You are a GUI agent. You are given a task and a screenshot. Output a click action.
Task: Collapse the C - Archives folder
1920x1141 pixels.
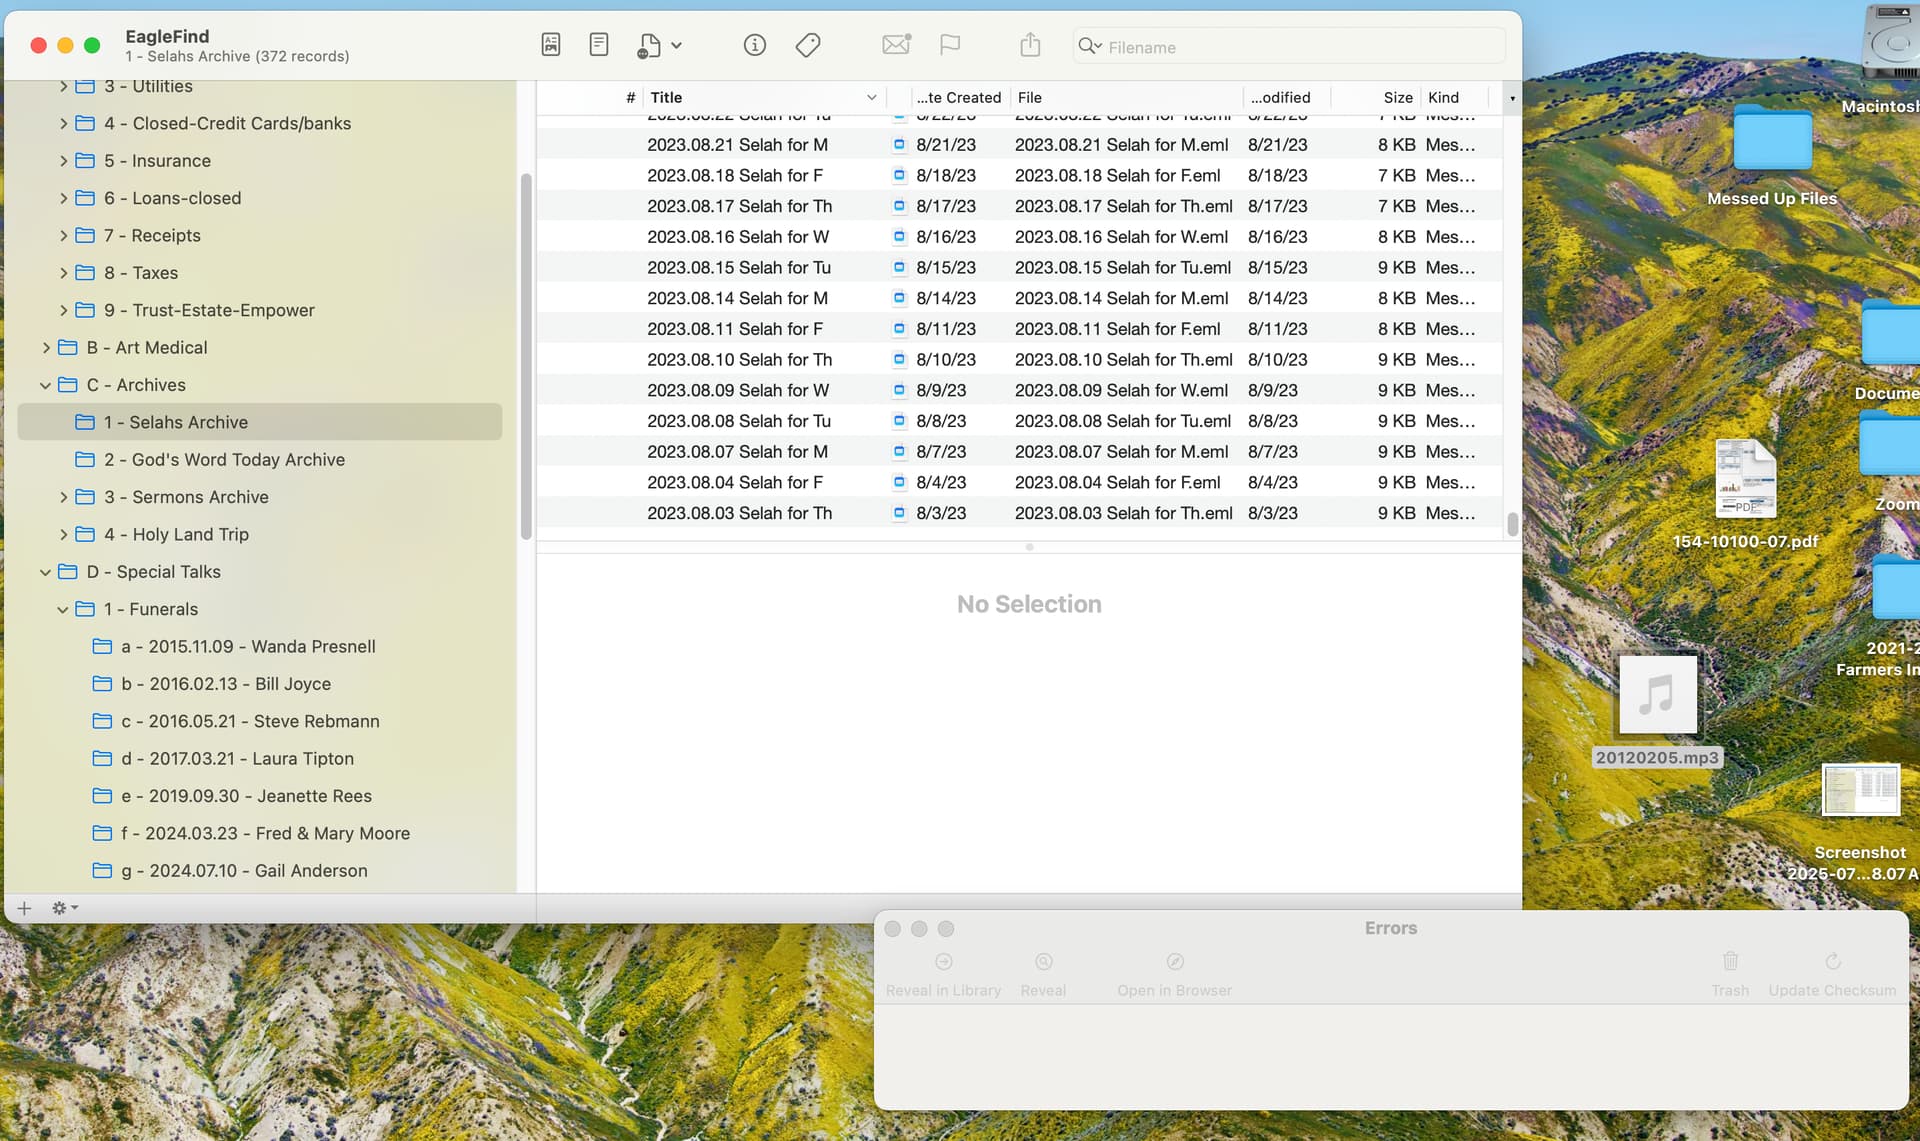pyautogui.click(x=45, y=385)
